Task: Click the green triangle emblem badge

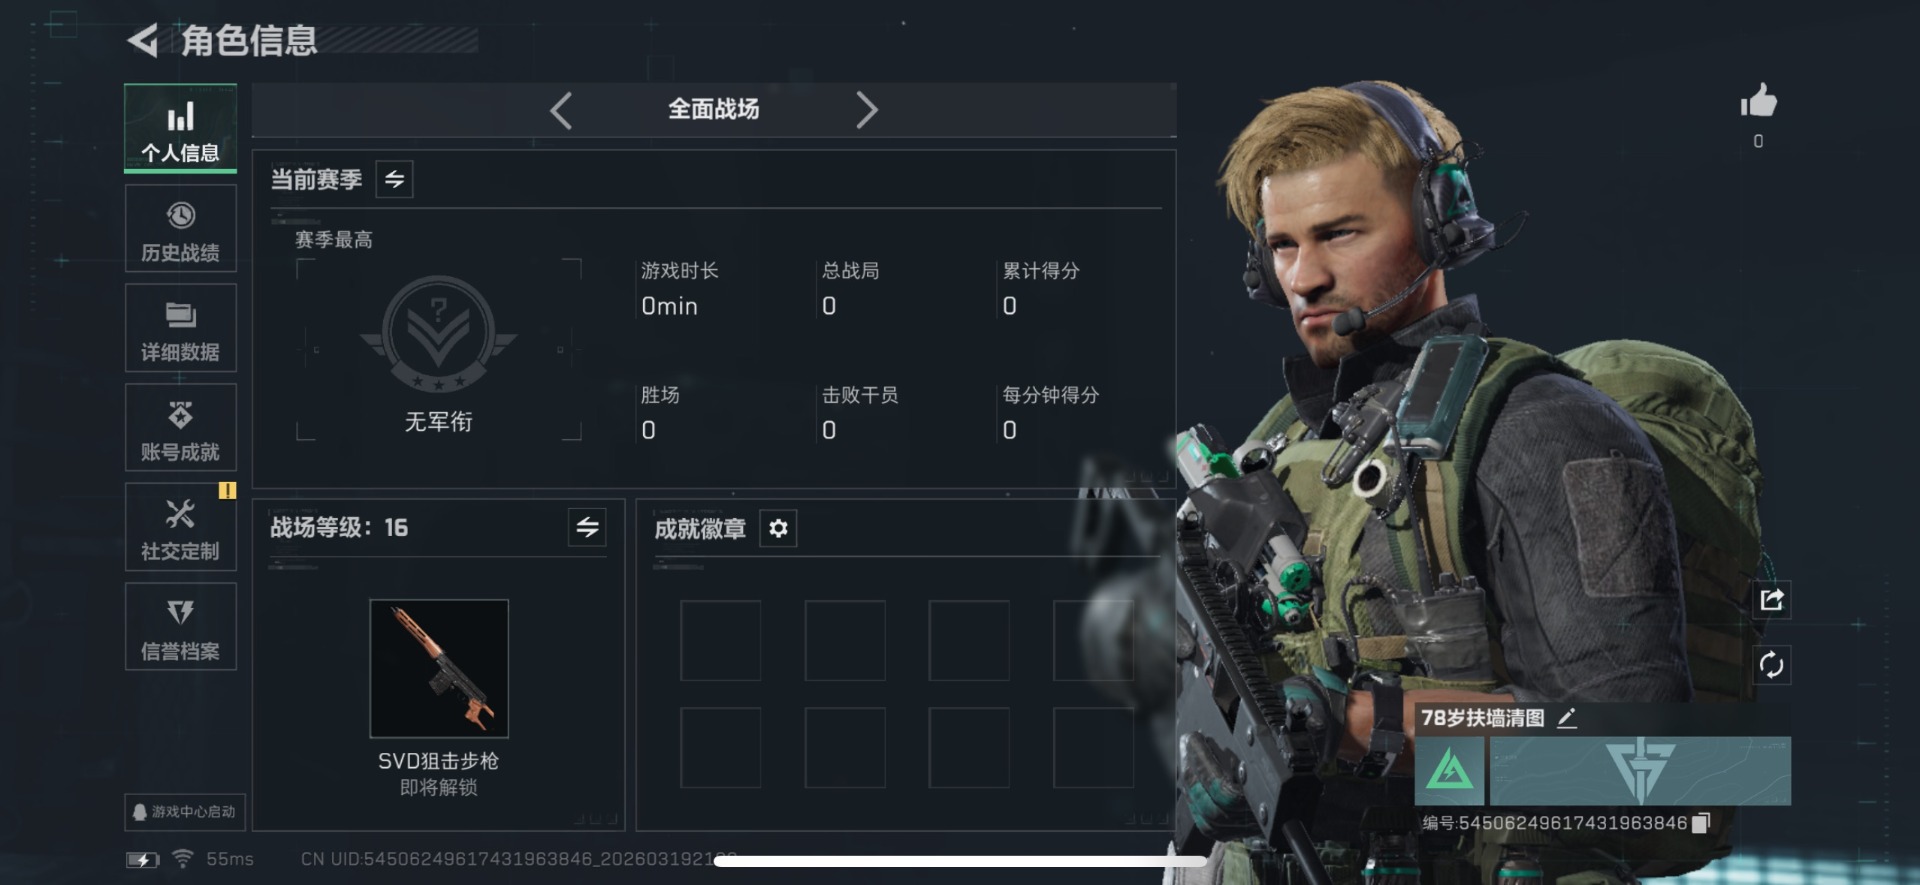Action: tap(1449, 771)
